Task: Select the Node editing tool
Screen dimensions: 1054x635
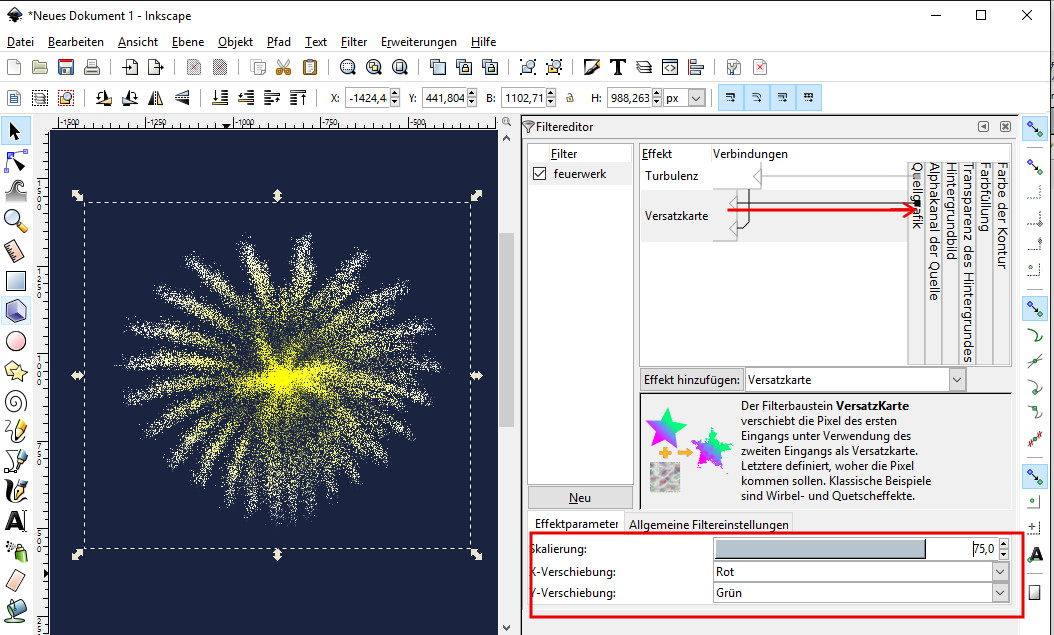Action: point(16,160)
